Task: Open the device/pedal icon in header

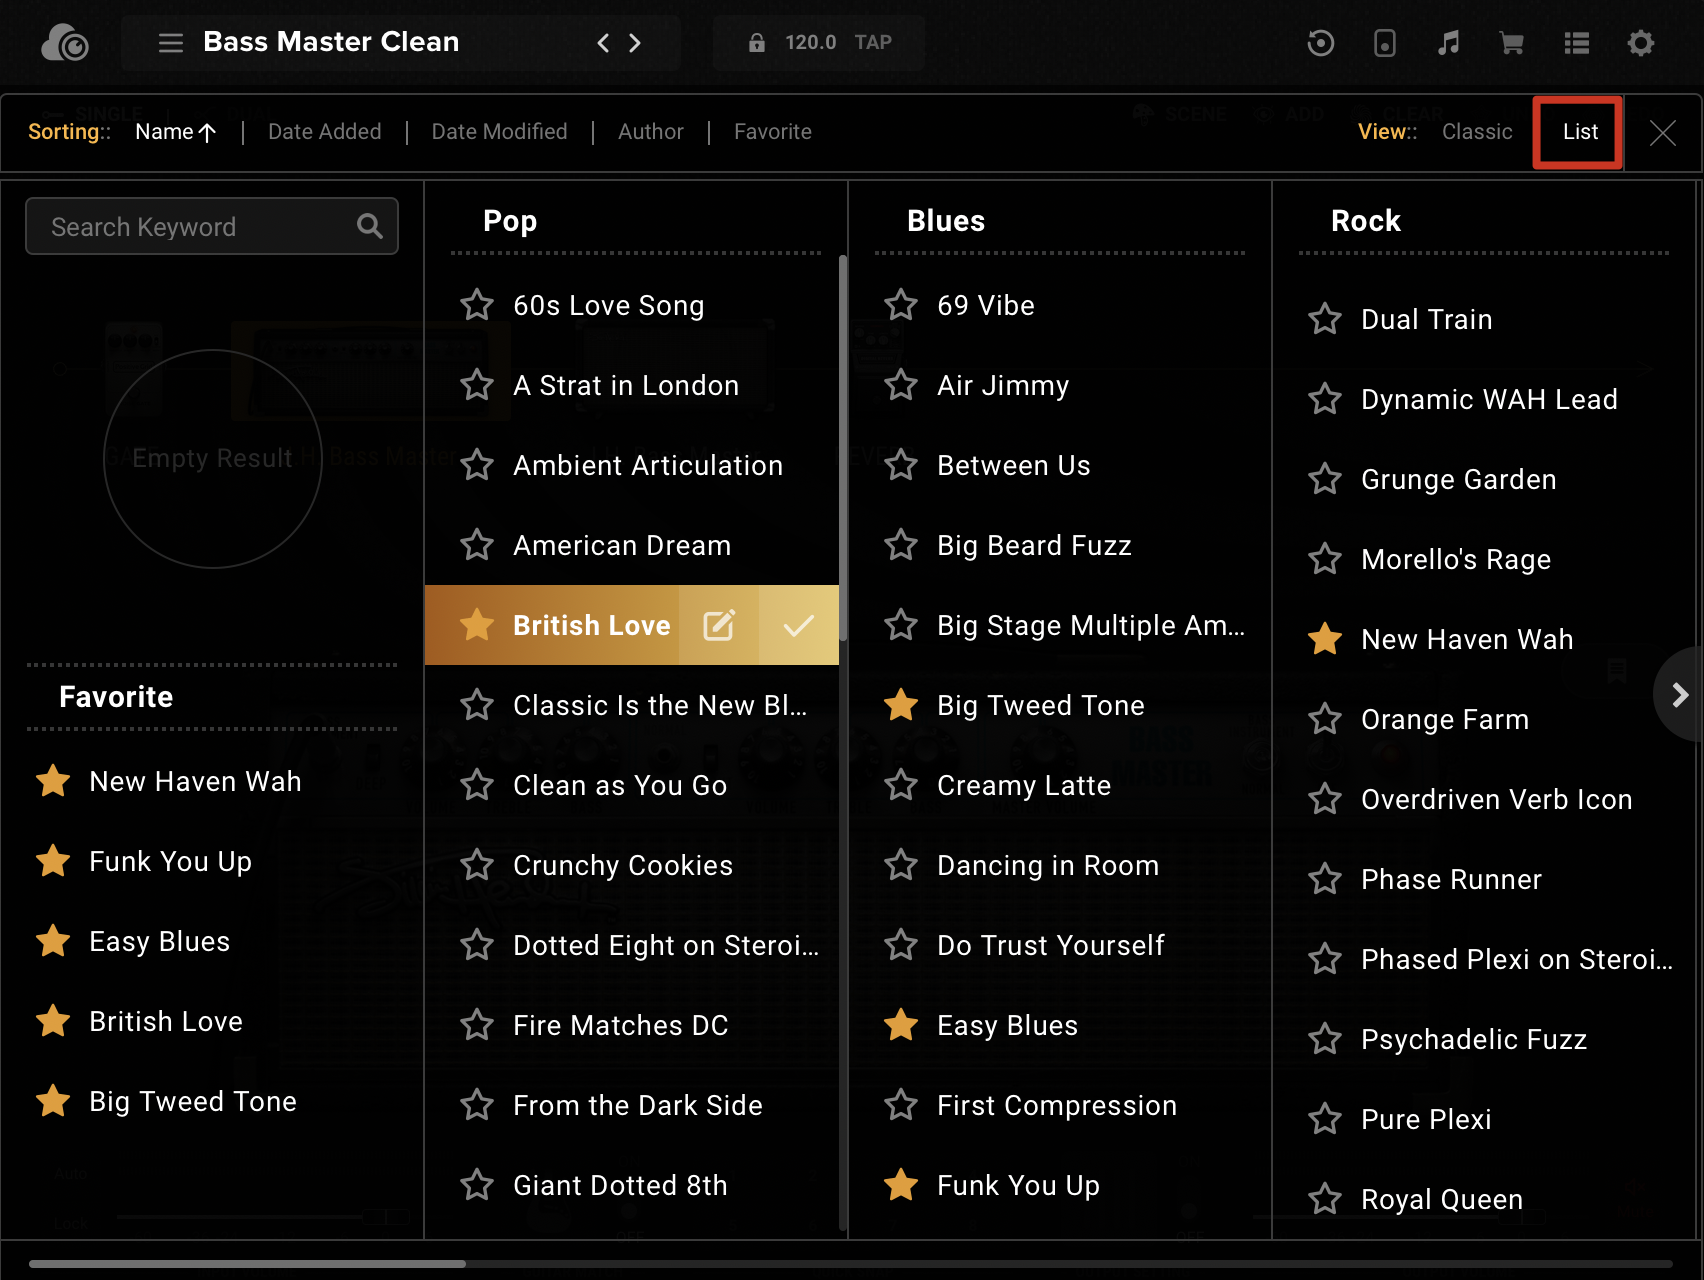Action: tap(1384, 43)
